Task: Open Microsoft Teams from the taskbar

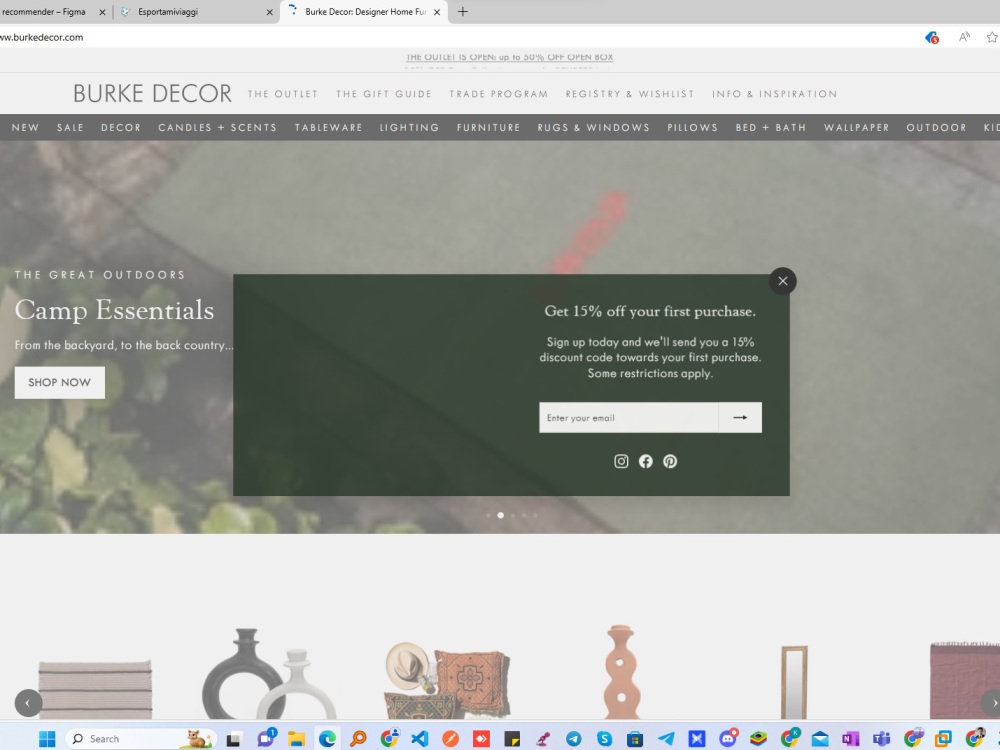Action: coord(881,739)
